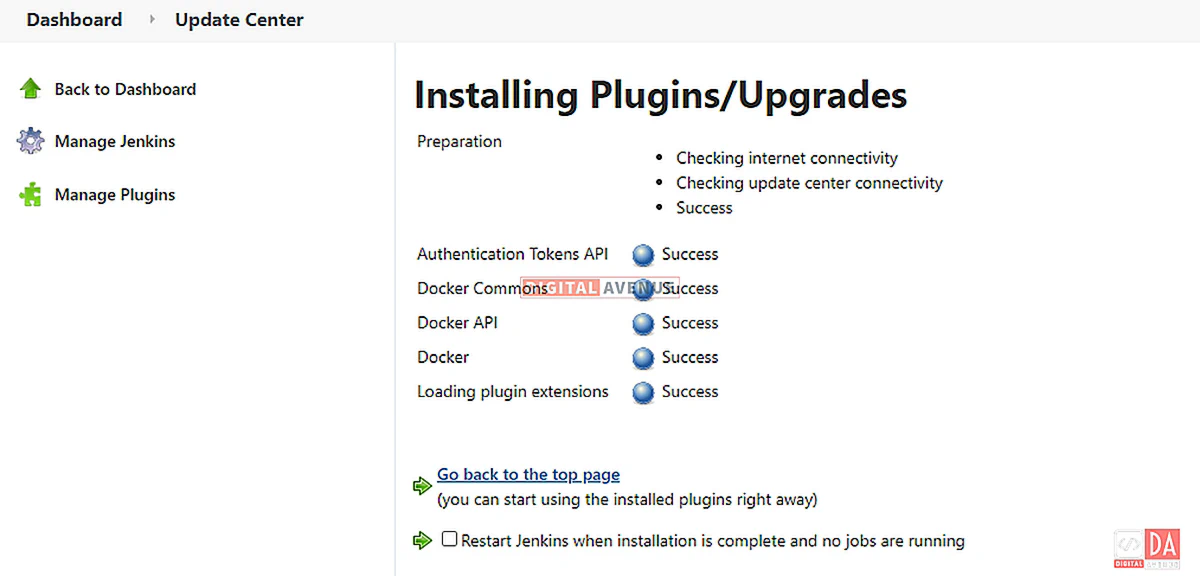The width and height of the screenshot is (1200, 576).
Task: Click the blue status ball for Authentication Tokens API
Action: pos(644,255)
